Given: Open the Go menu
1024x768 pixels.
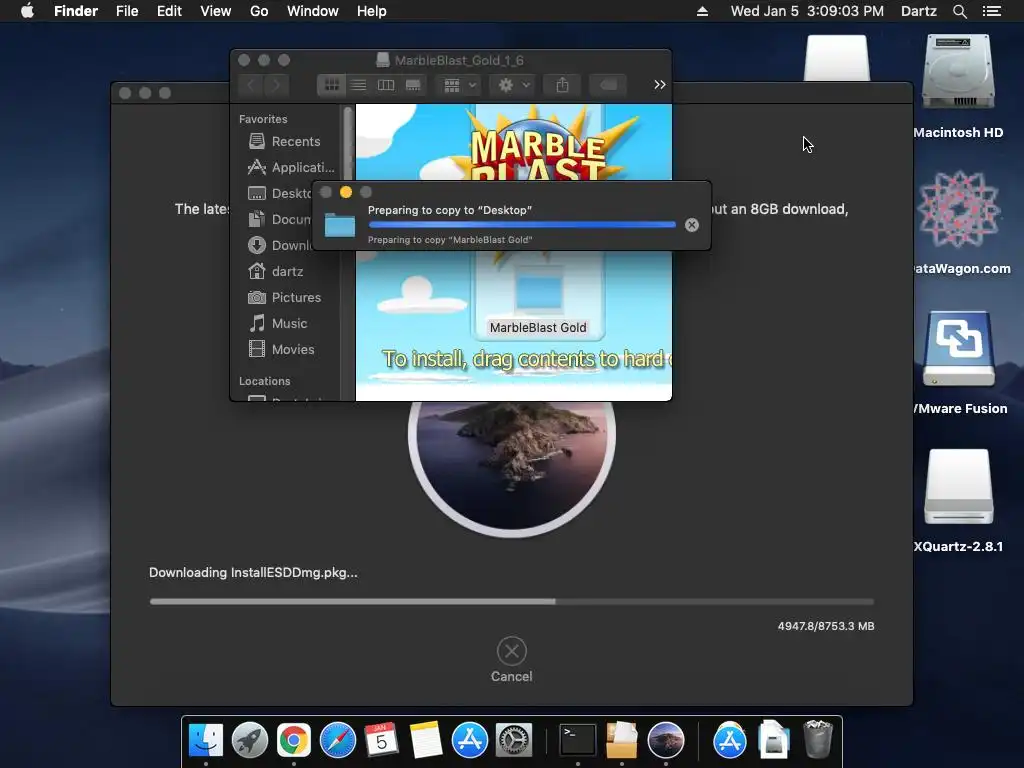Looking at the screenshot, I should [259, 11].
